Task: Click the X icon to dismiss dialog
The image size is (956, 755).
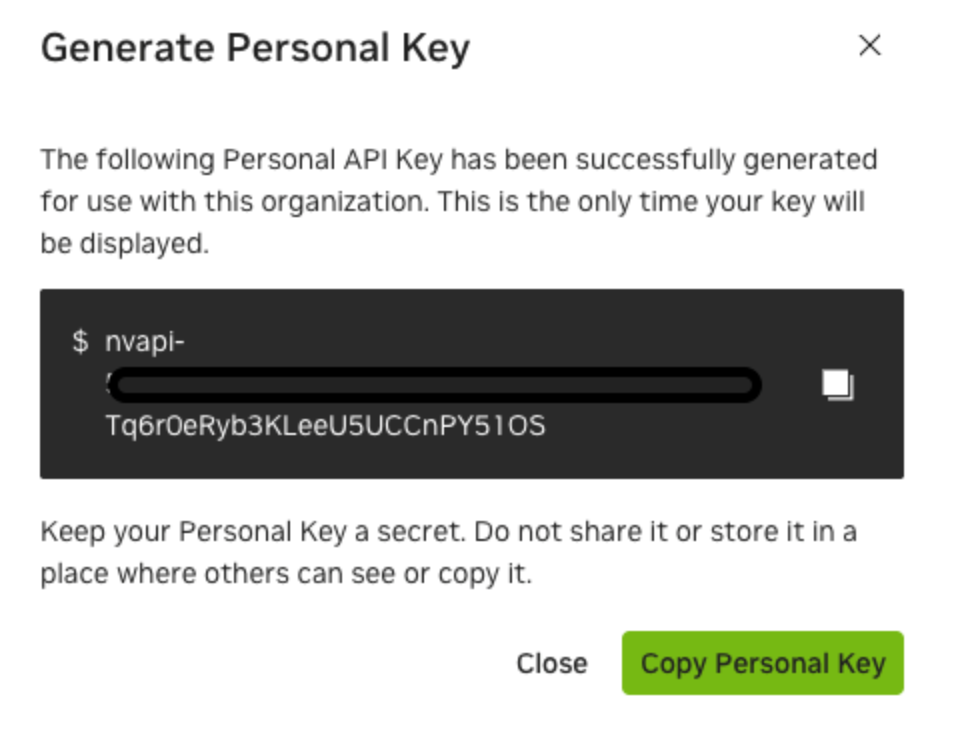Action: tap(870, 45)
